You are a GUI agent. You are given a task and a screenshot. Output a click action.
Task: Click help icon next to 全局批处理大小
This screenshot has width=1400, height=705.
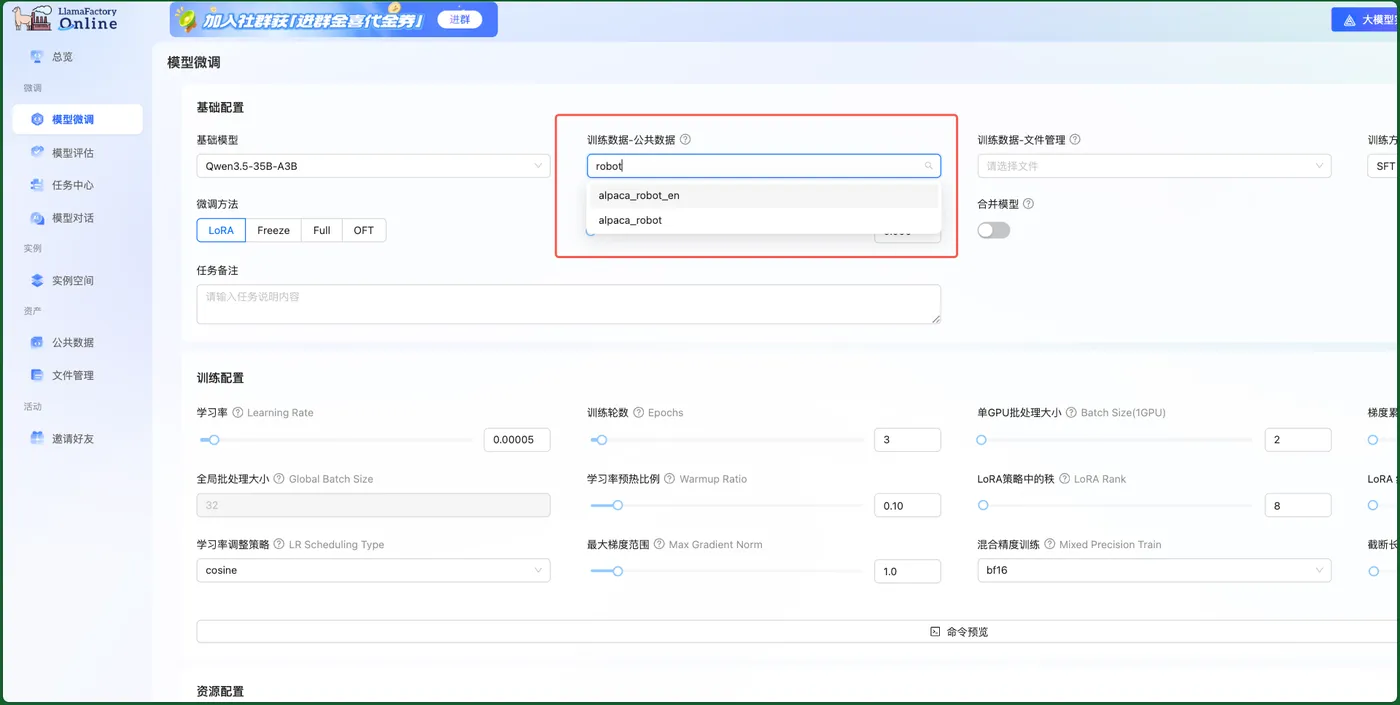click(279, 479)
